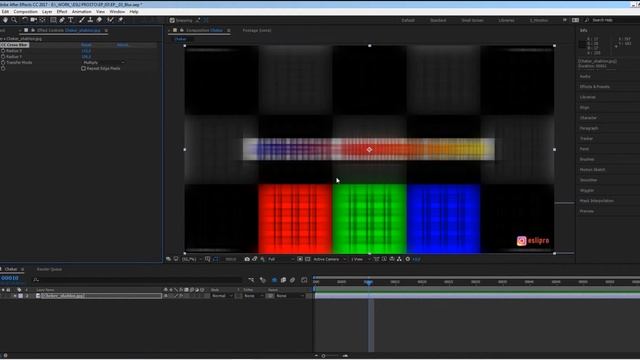Select the Clone Stamp tool

tap(90, 20)
